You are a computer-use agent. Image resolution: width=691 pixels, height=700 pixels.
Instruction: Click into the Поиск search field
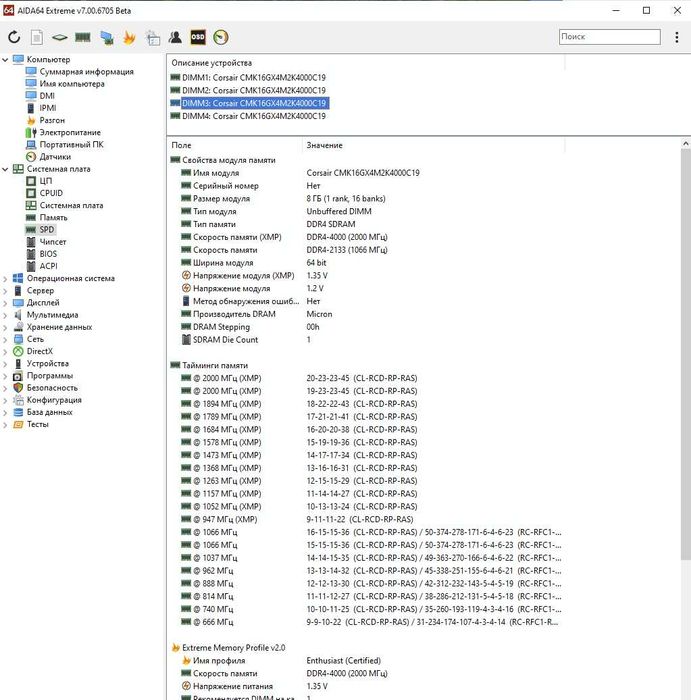pos(609,37)
